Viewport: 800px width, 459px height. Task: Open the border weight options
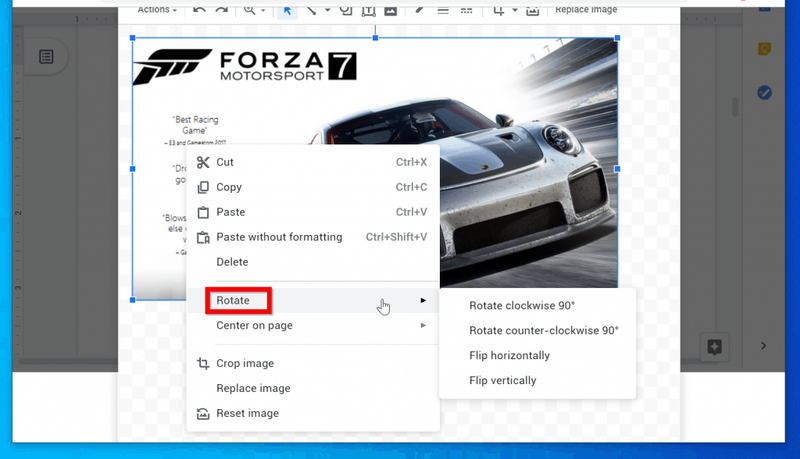coord(443,10)
